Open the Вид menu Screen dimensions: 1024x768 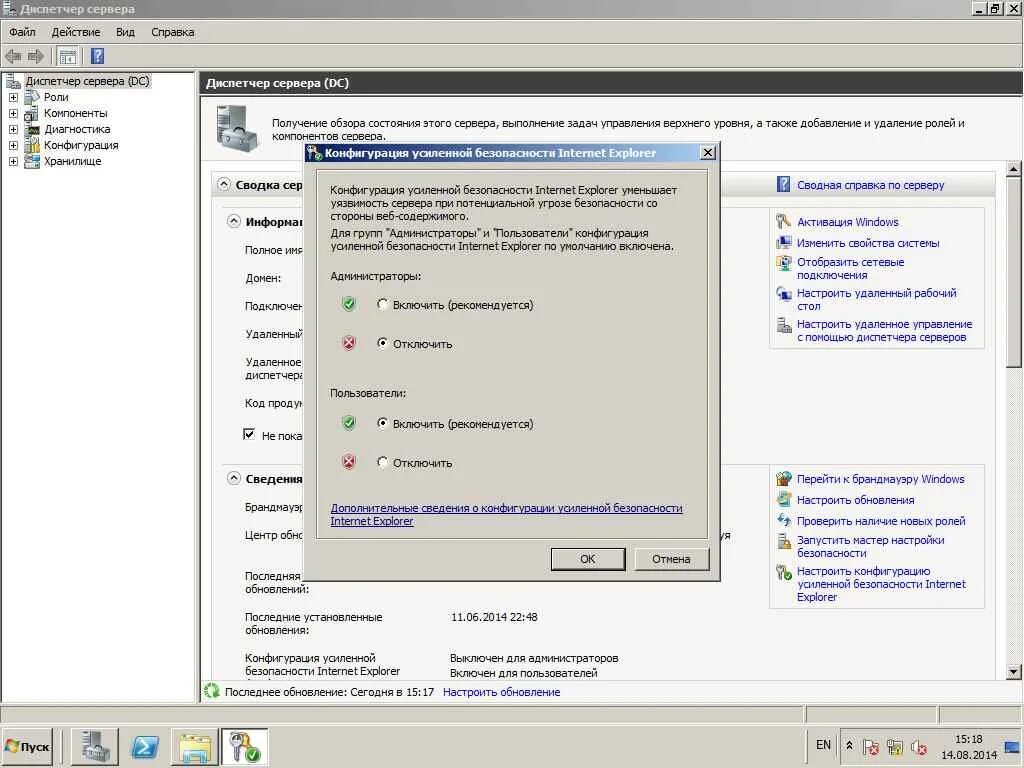(125, 32)
